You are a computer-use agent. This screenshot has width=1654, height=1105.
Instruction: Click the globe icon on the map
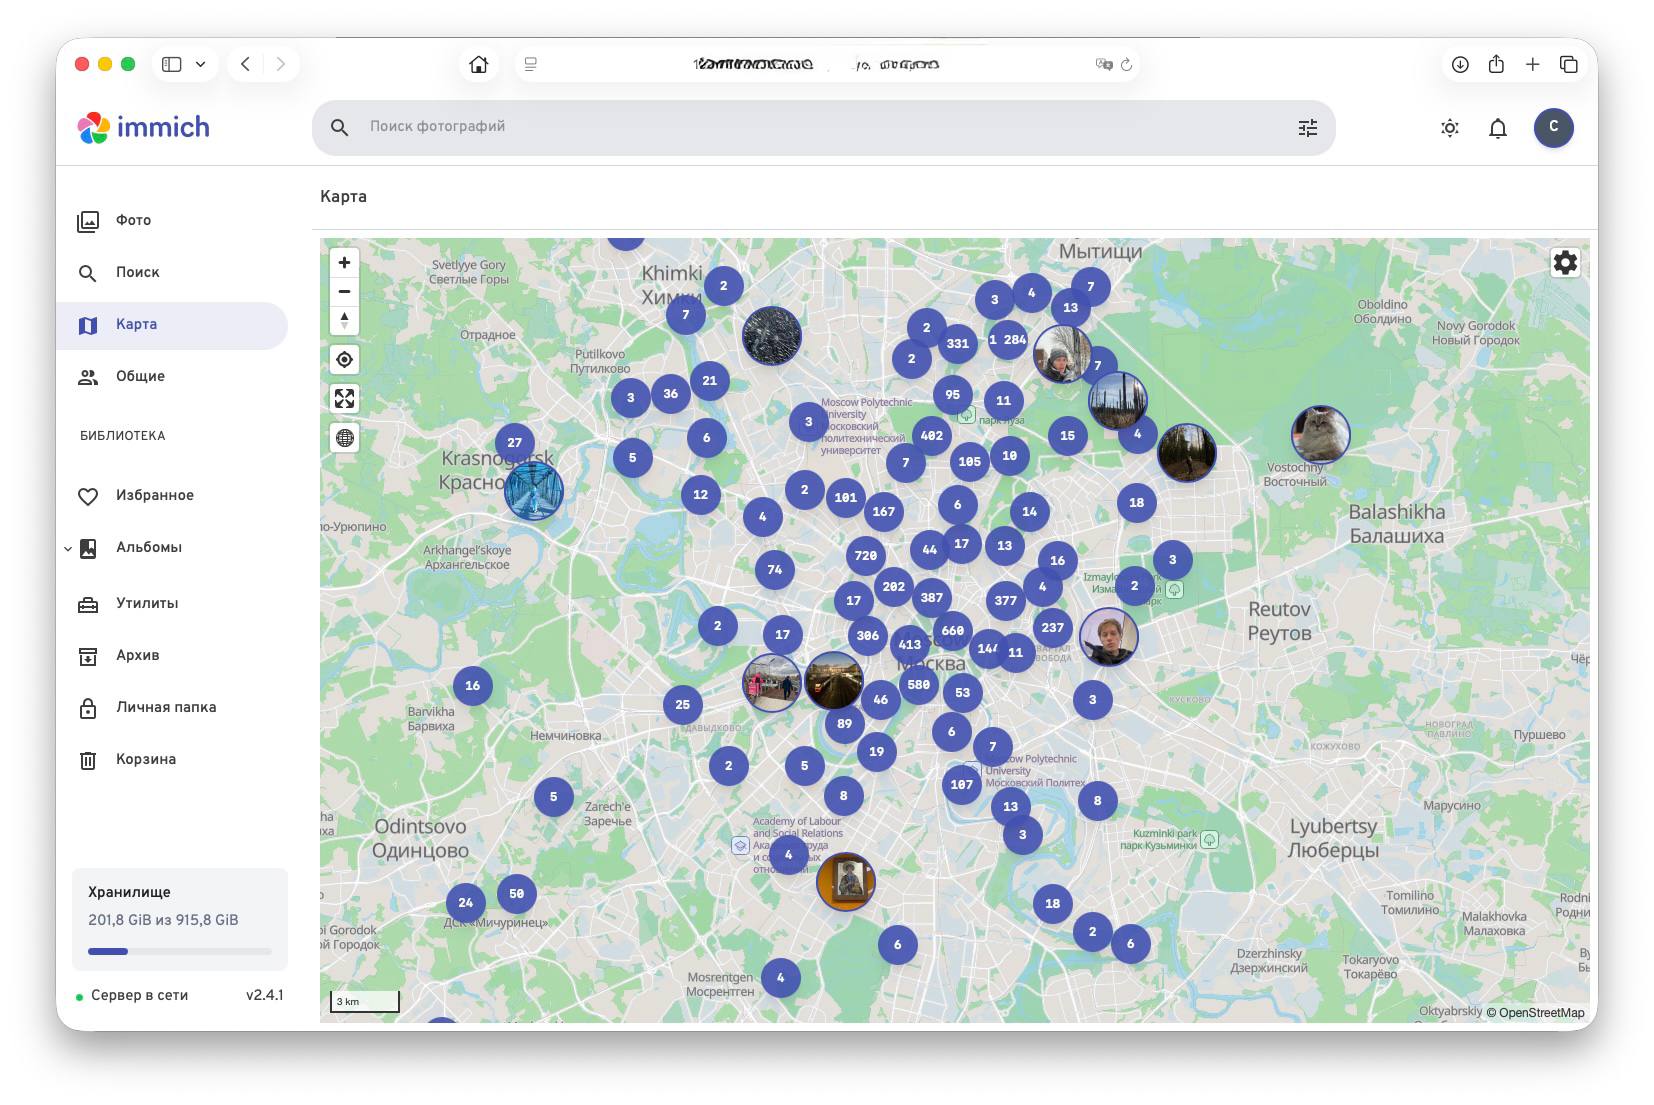tap(344, 437)
